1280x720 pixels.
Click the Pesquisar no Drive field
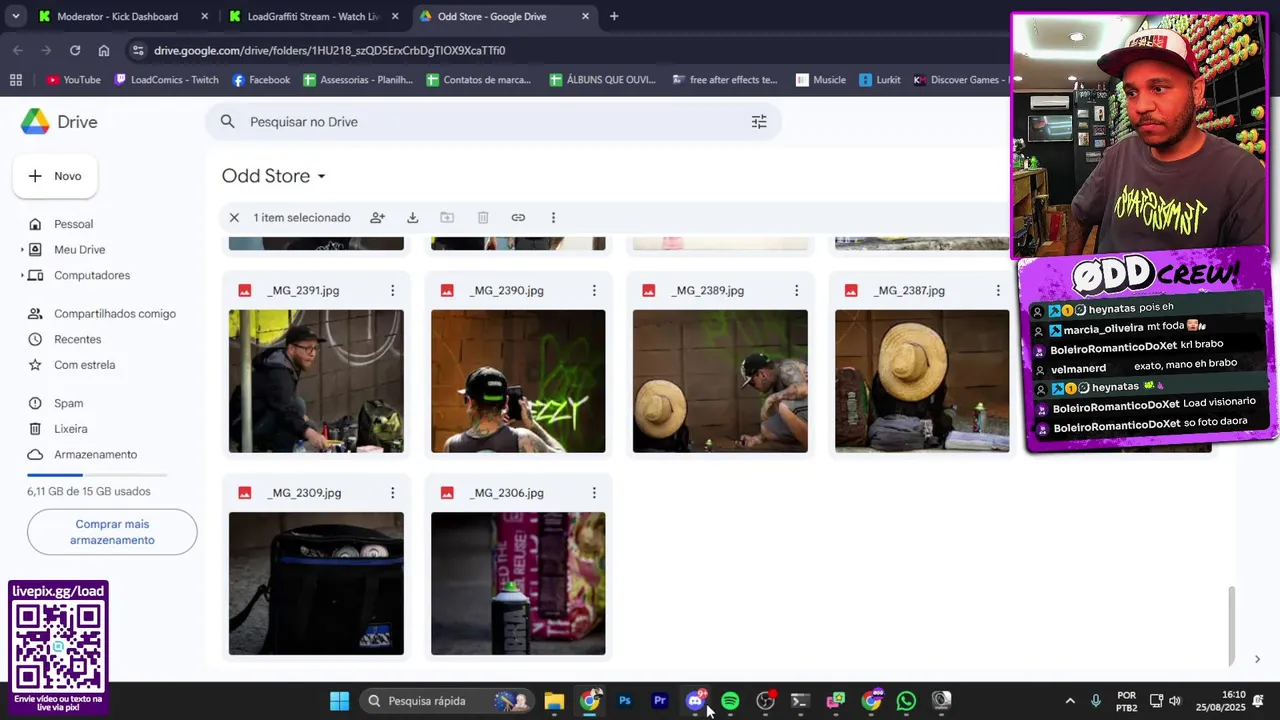pyautogui.click(x=493, y=121)
